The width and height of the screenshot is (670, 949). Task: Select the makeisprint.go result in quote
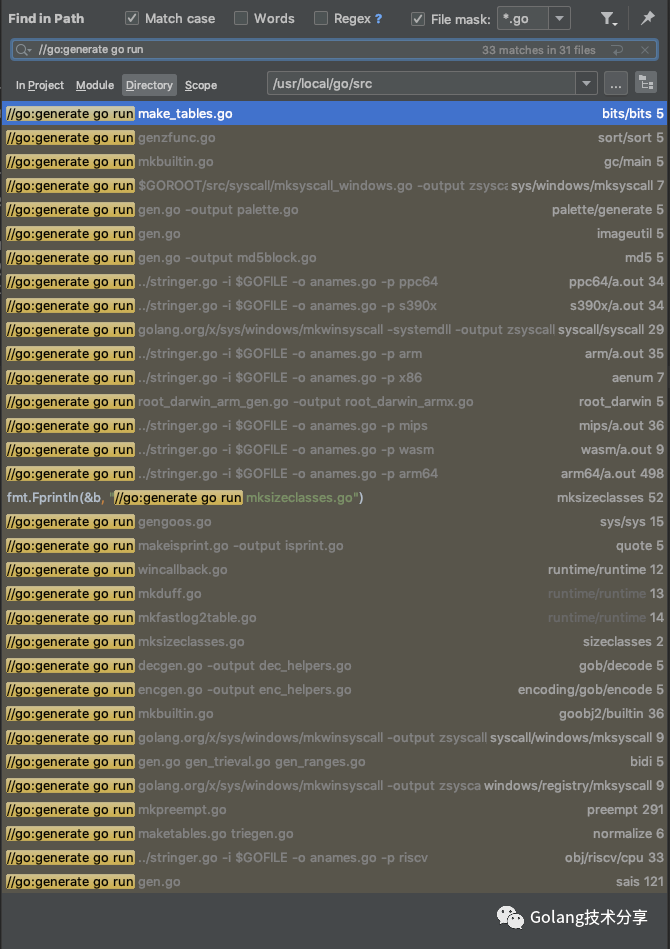[334, 546]
